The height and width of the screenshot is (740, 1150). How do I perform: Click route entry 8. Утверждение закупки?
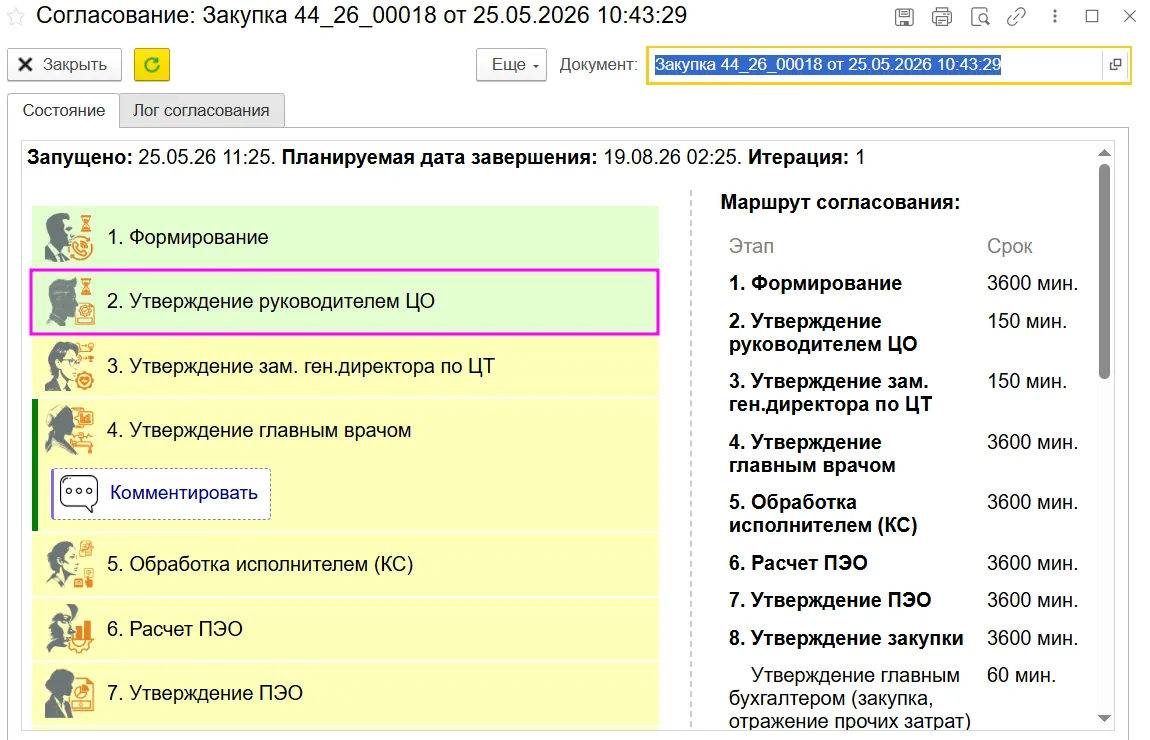click(846, 638)
